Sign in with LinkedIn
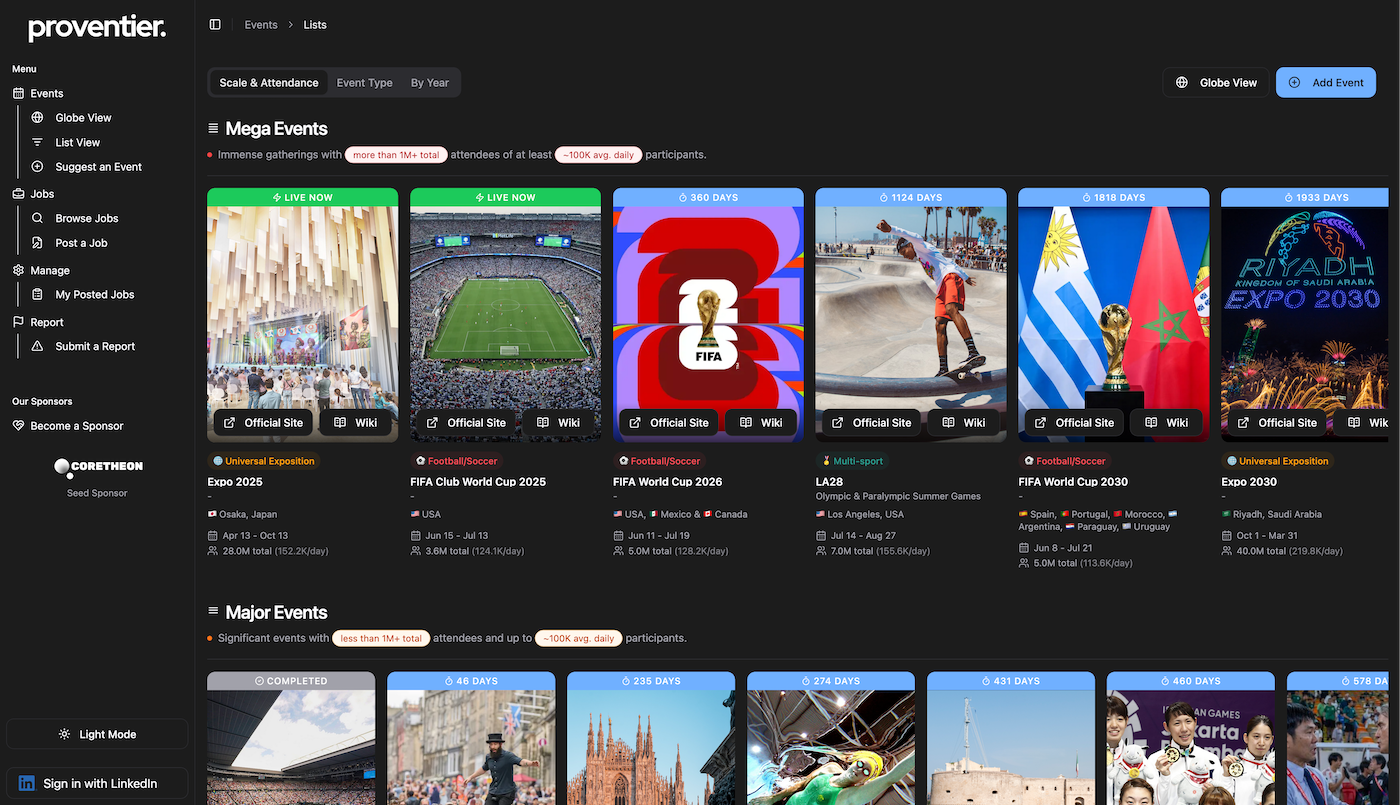The width and height of the screenshot is (1400, 805). point(97,783)
